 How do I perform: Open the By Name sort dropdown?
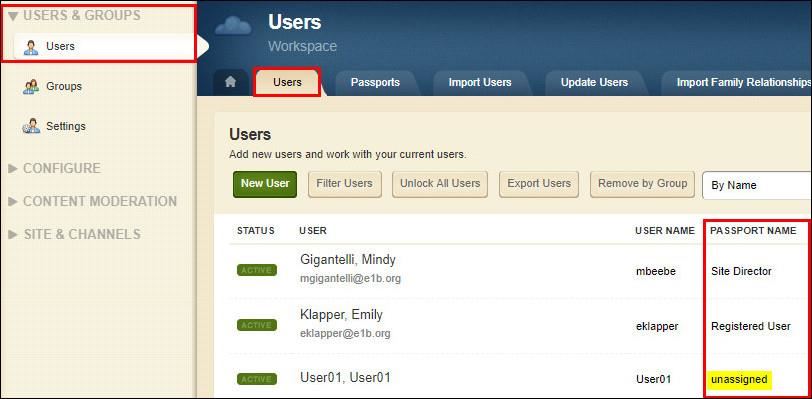757,185
